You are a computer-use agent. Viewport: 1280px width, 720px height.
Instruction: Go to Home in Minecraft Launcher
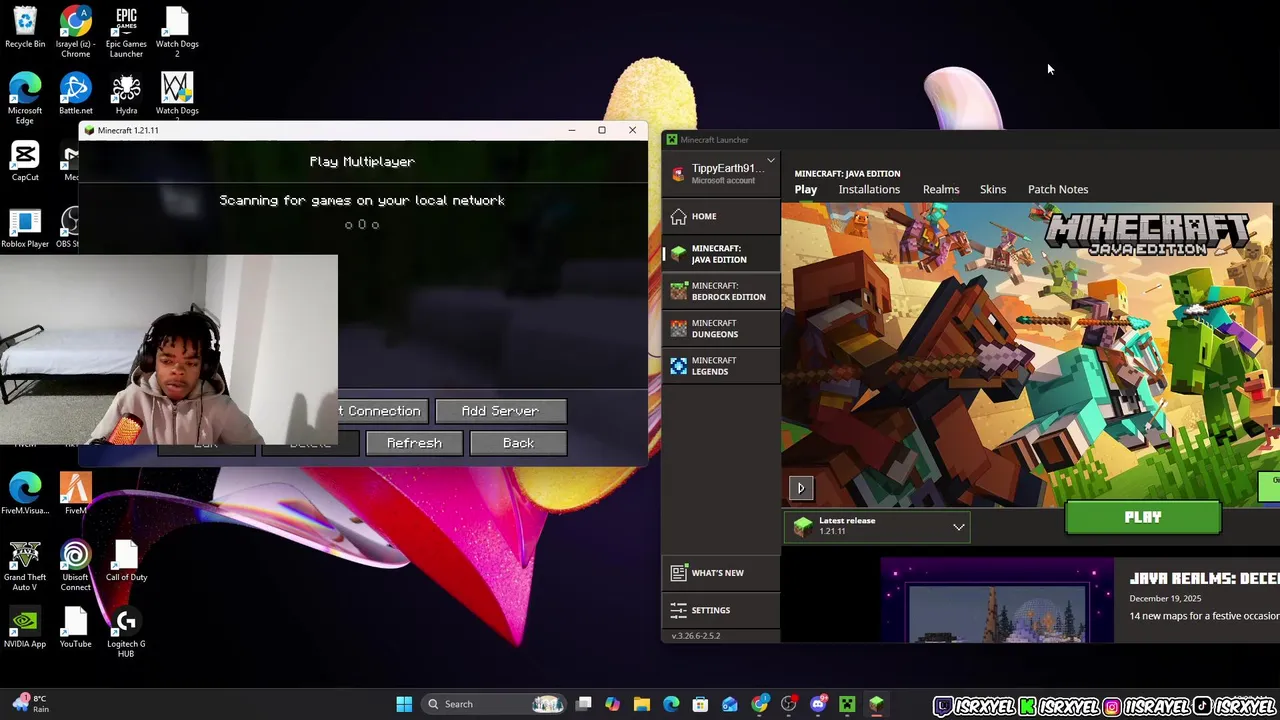(721, 216)
